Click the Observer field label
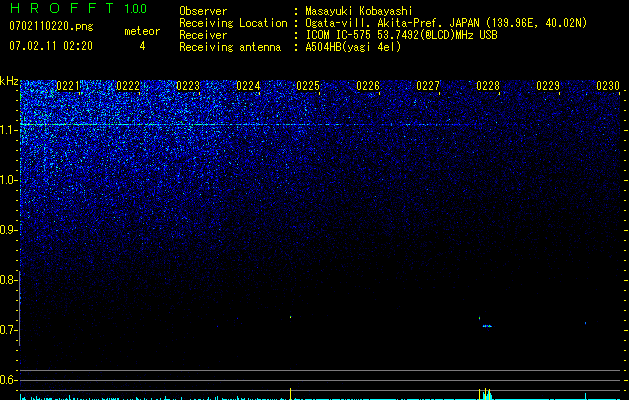Viewport: 629px width, 400px height. [x=203, y=11]
